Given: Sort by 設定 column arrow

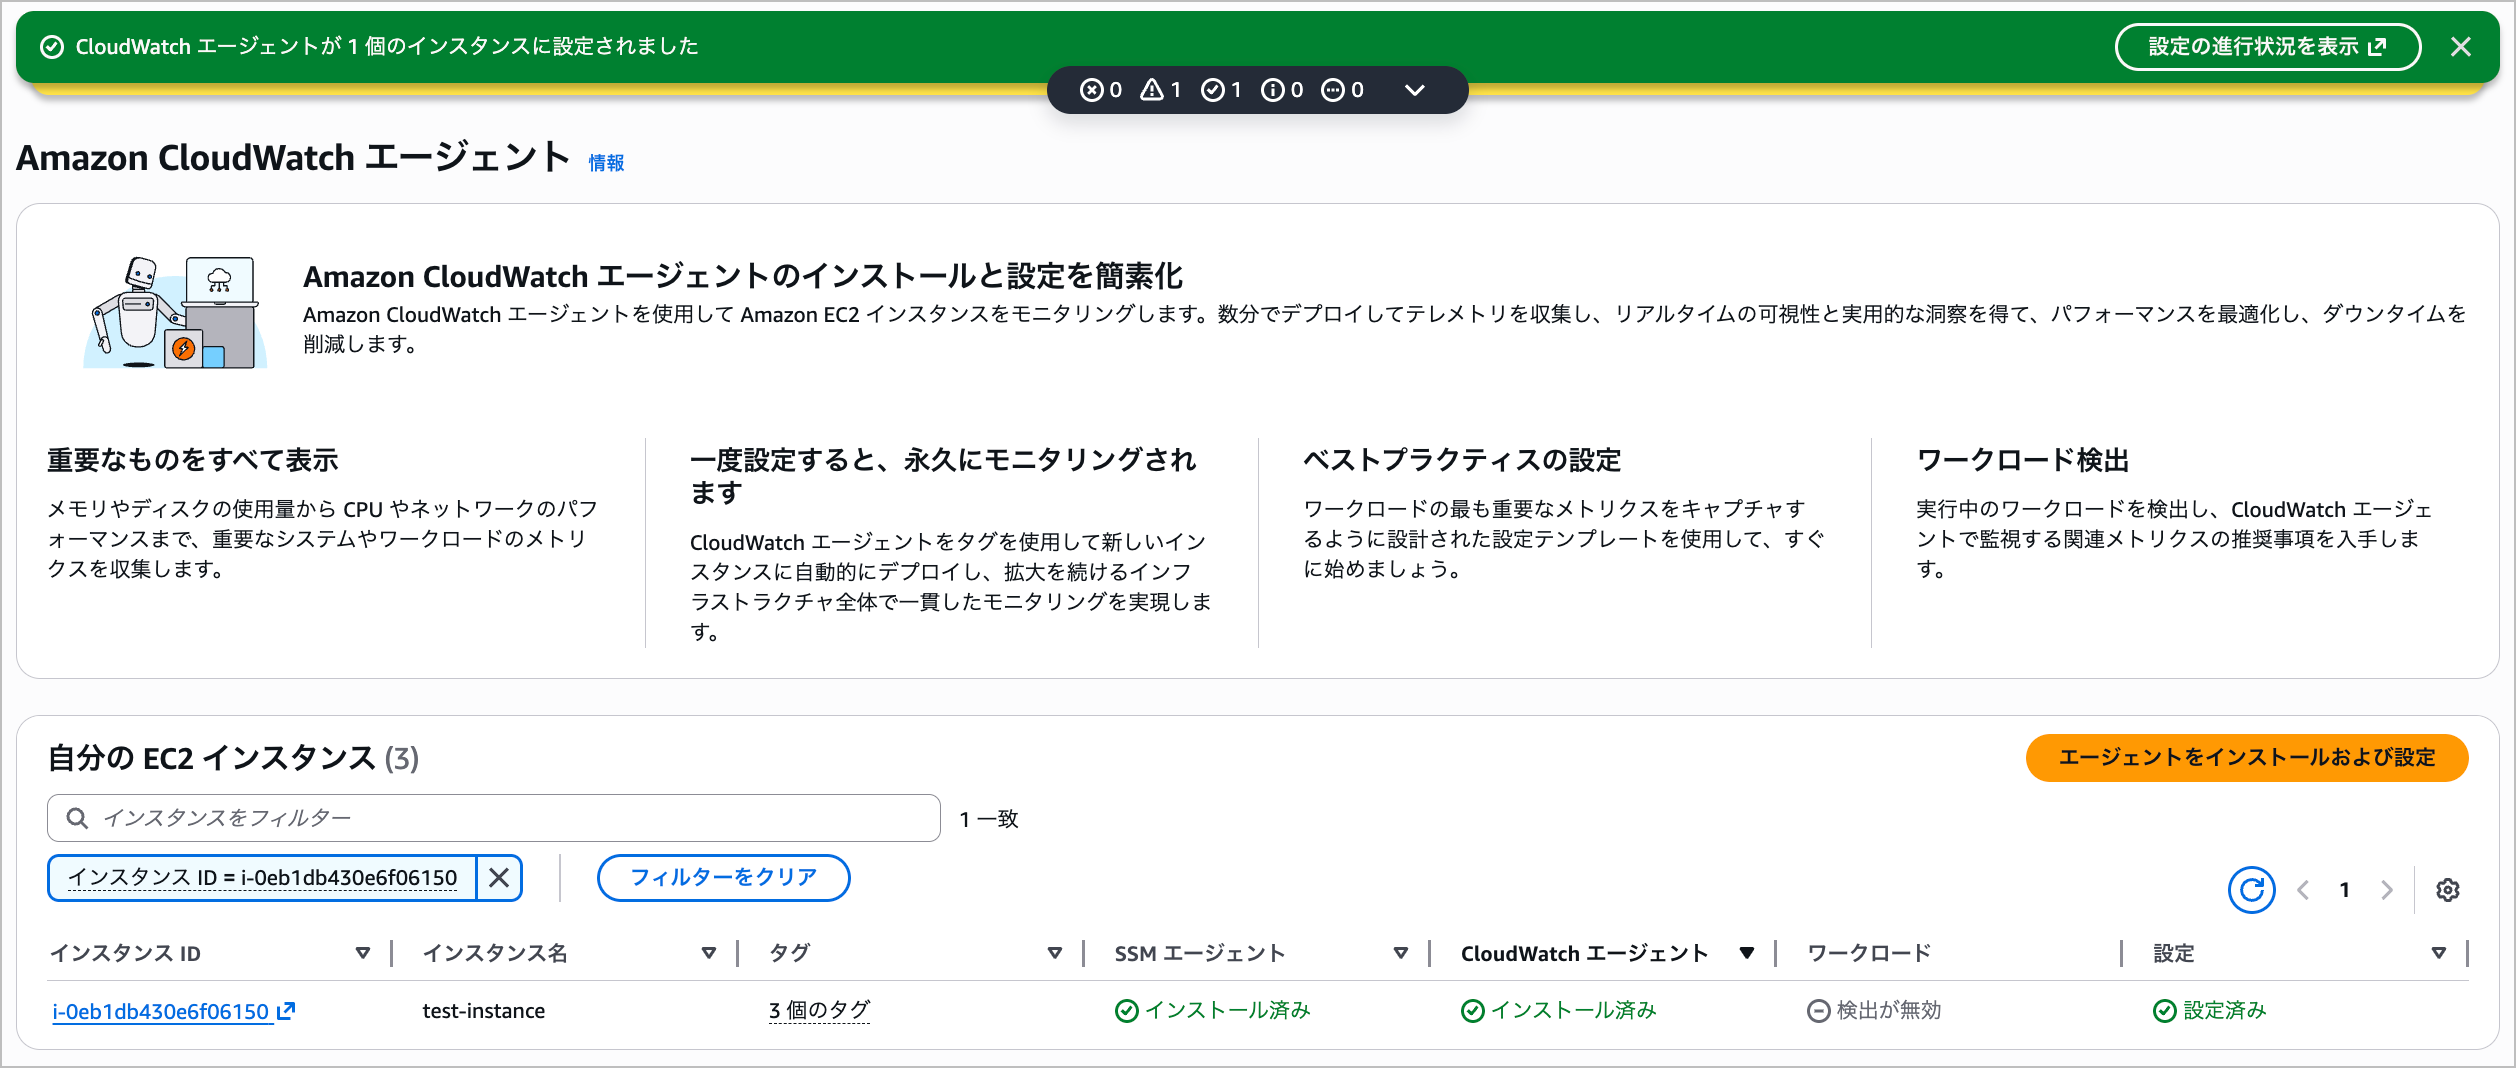Looking at the screenshot, I should tap(2438, 953).
